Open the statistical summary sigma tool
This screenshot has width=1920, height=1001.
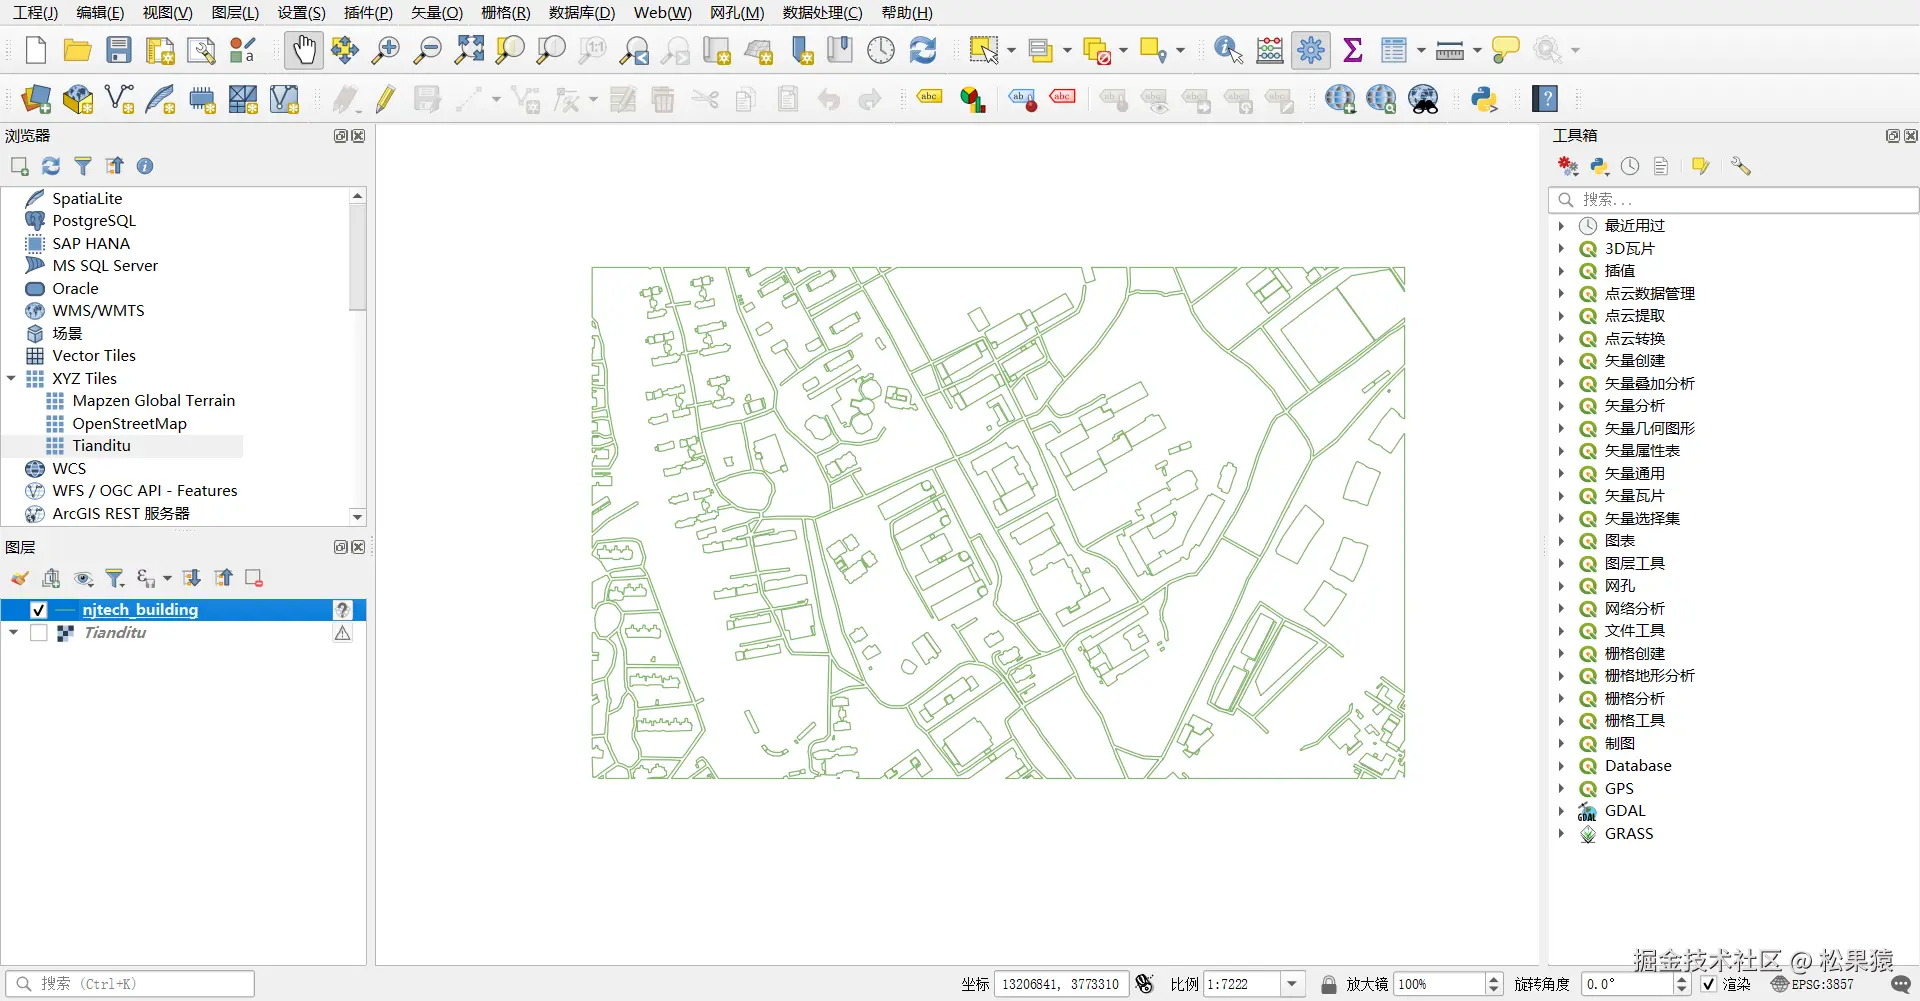[x=1353, y=50]
